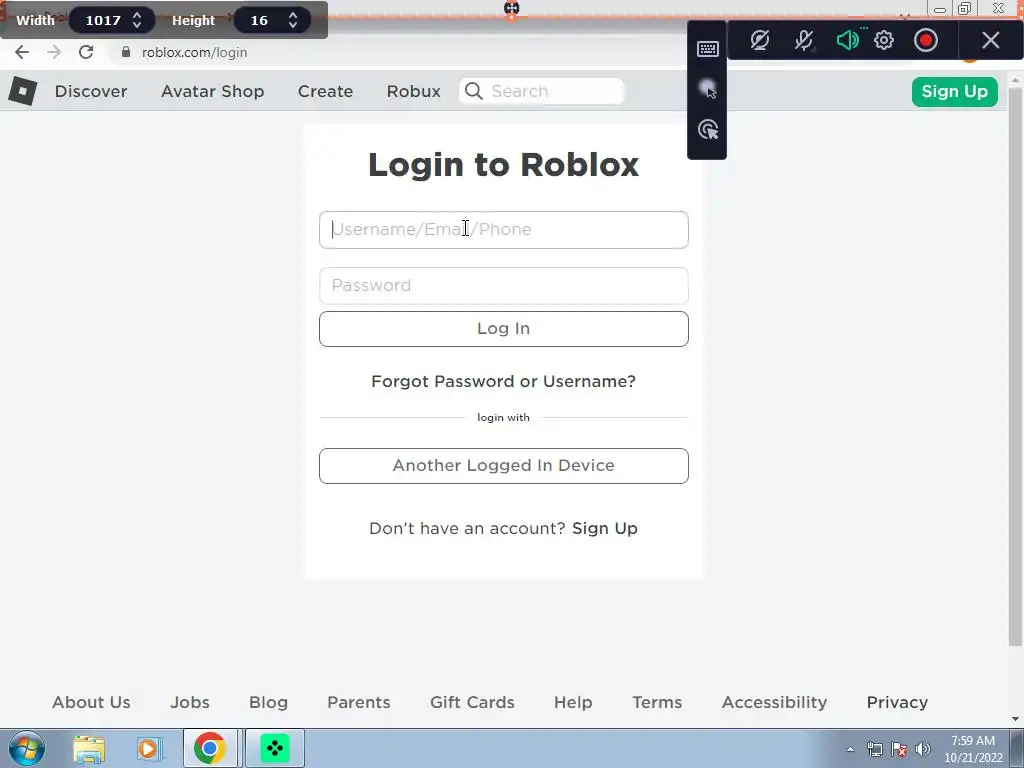
Task: Open the Create menu item
Action: pos(325,91)
